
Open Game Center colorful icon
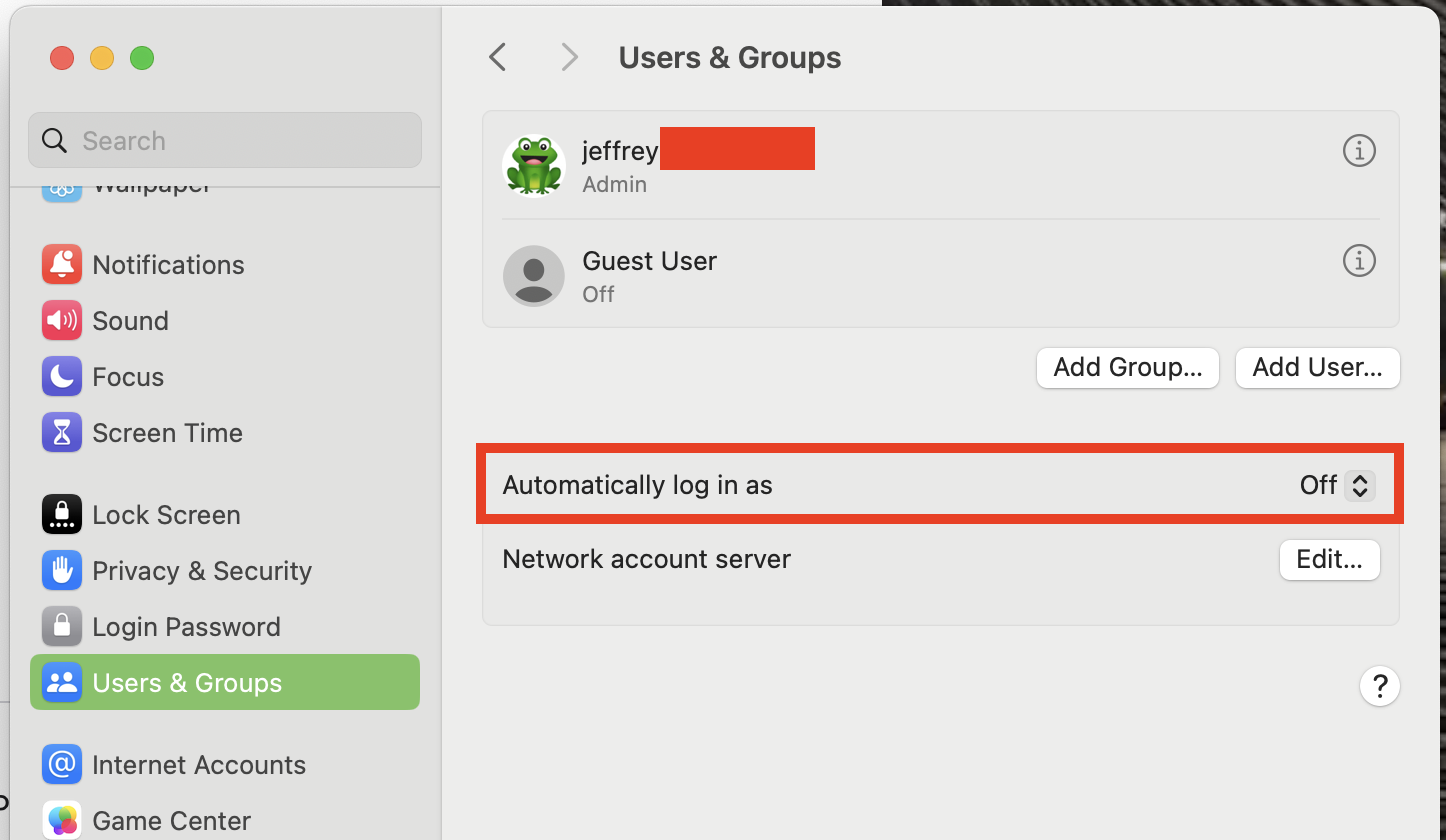click(x=62, y=820)
